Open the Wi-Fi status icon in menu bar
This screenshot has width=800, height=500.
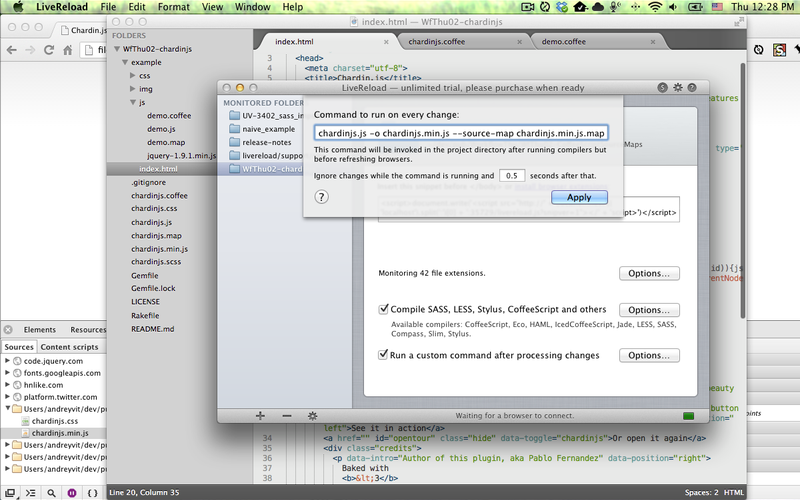point(655,7)
